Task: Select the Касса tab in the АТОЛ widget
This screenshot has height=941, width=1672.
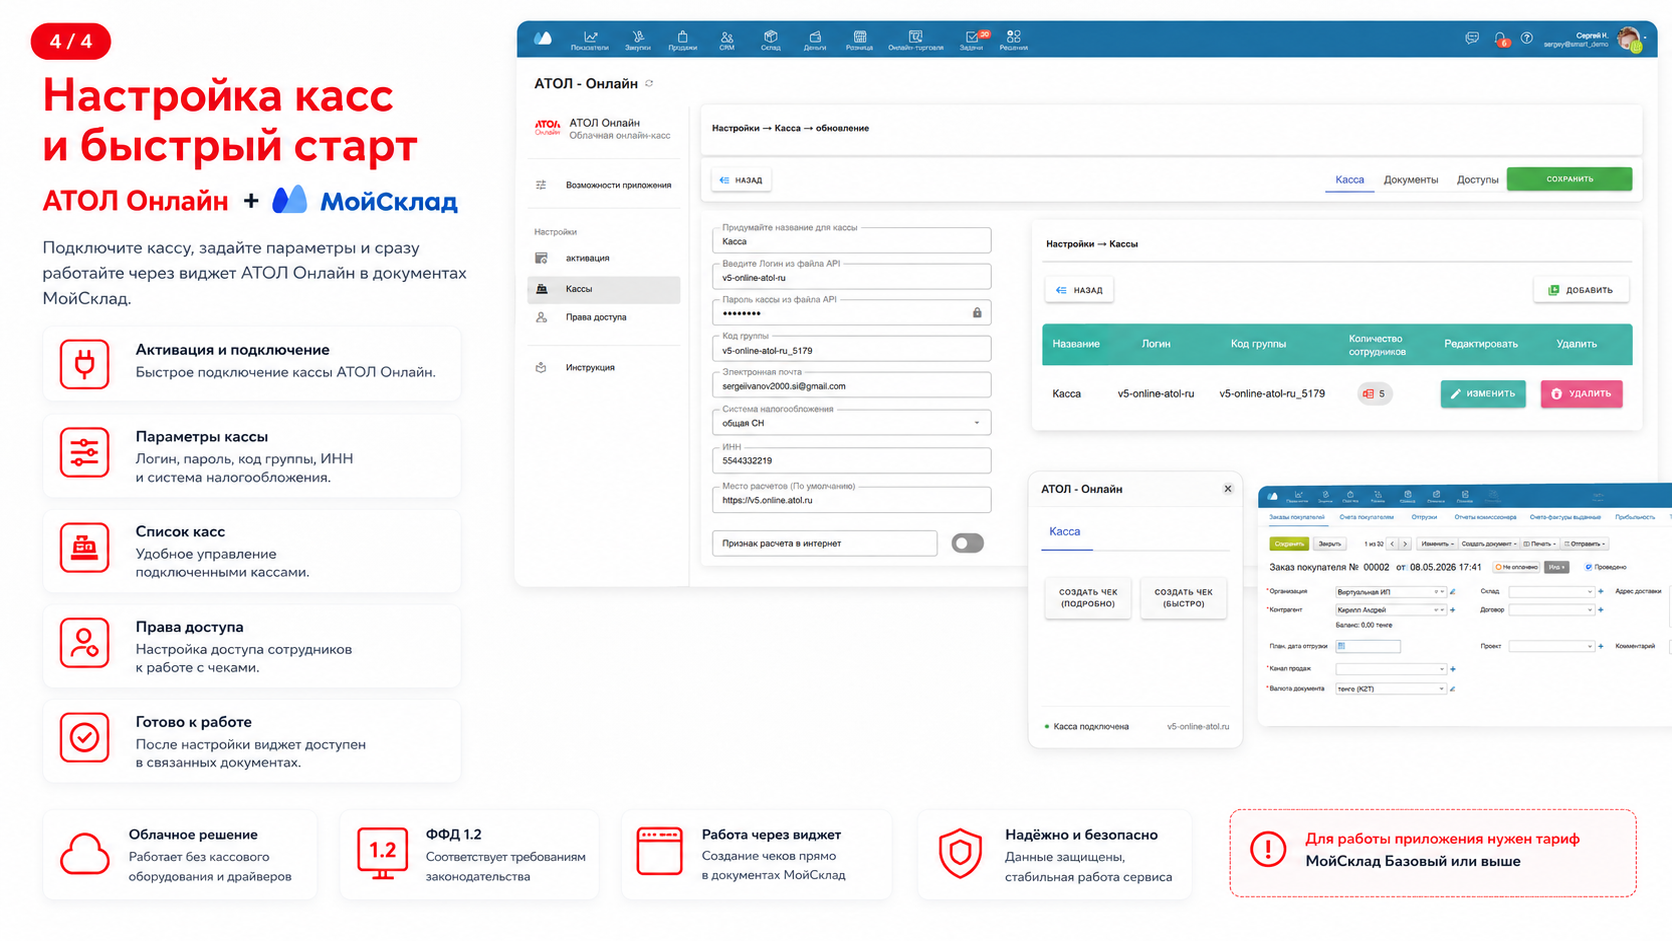Action: click(1064, 532)
